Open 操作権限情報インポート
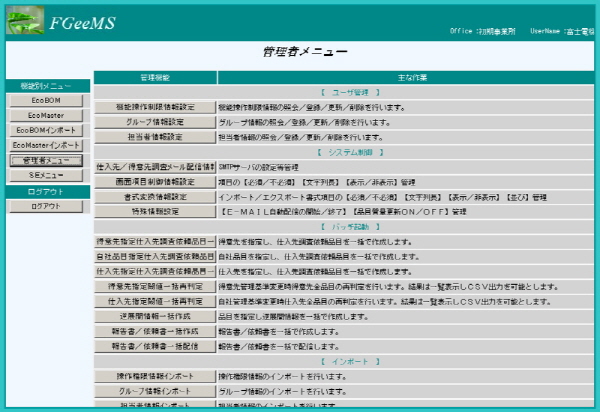The image size is (600, 412). tap(155, 376)
